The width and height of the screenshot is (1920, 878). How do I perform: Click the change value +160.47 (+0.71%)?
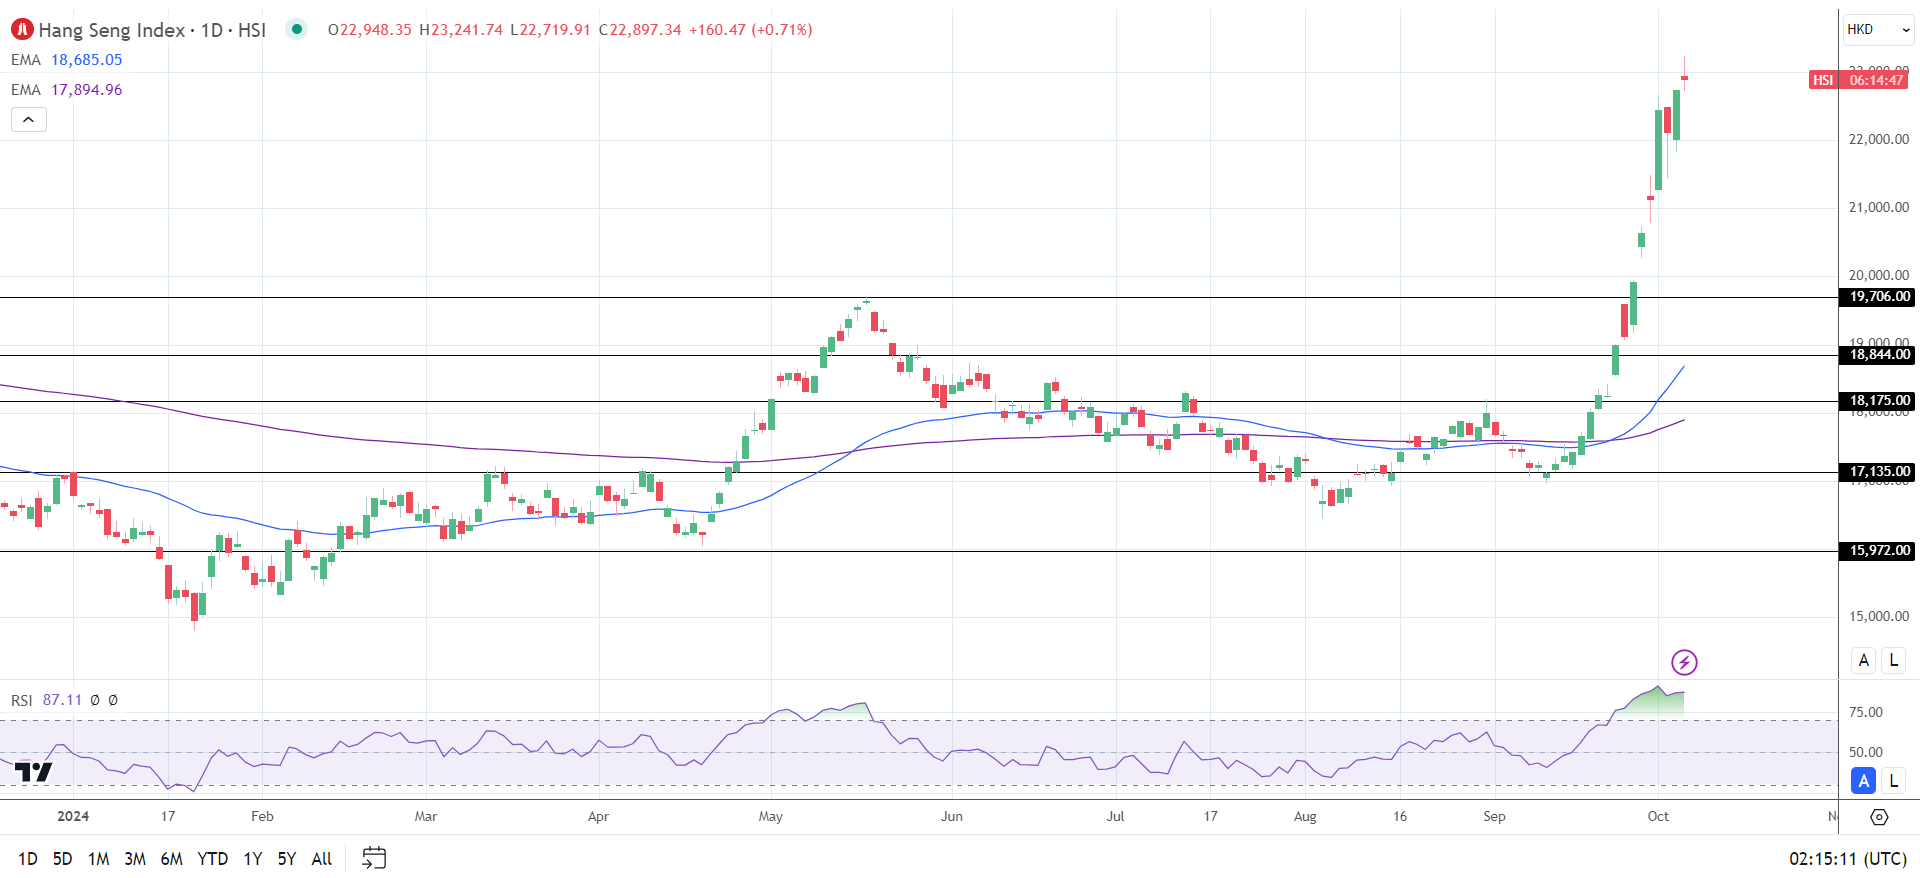751,30
